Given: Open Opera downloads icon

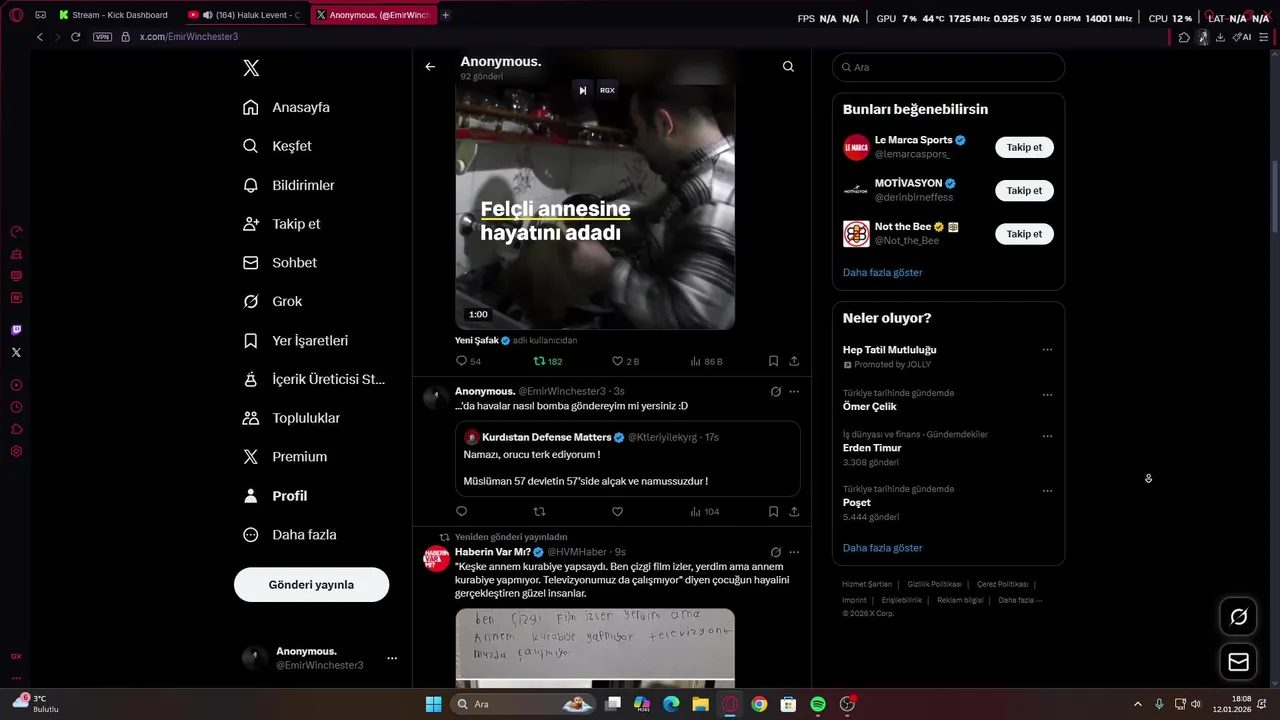Looking at the screenshot, I should 1220,37.
